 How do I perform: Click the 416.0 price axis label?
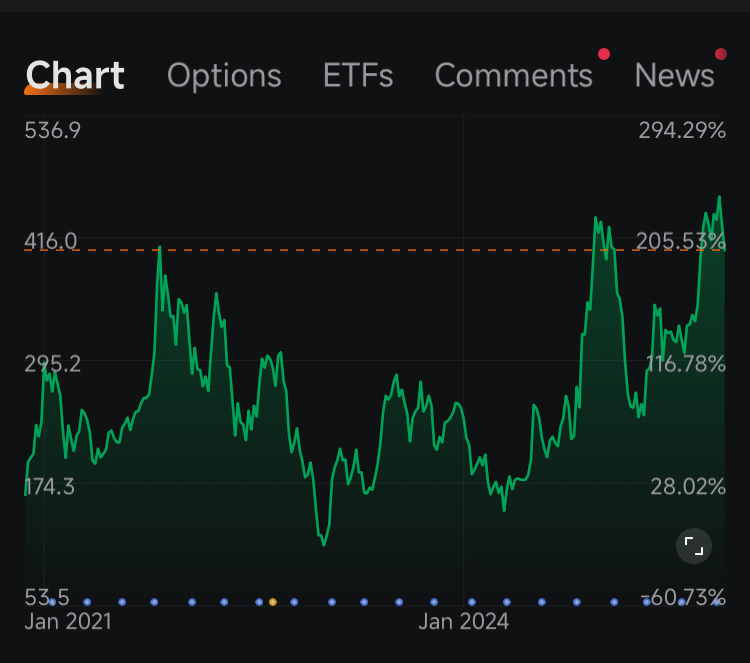coord(51,241)
